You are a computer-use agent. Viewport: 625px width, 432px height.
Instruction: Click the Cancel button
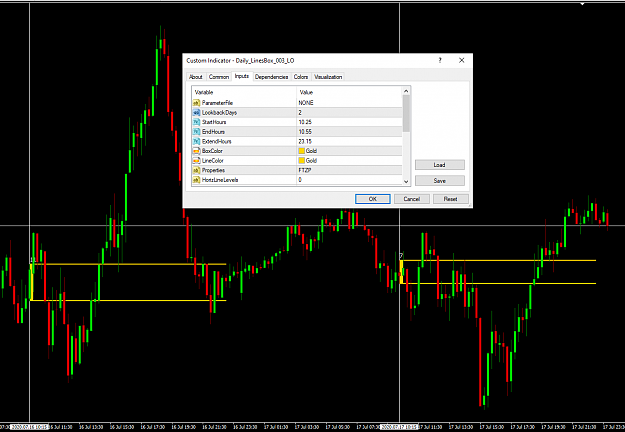[x=412, y=199]
